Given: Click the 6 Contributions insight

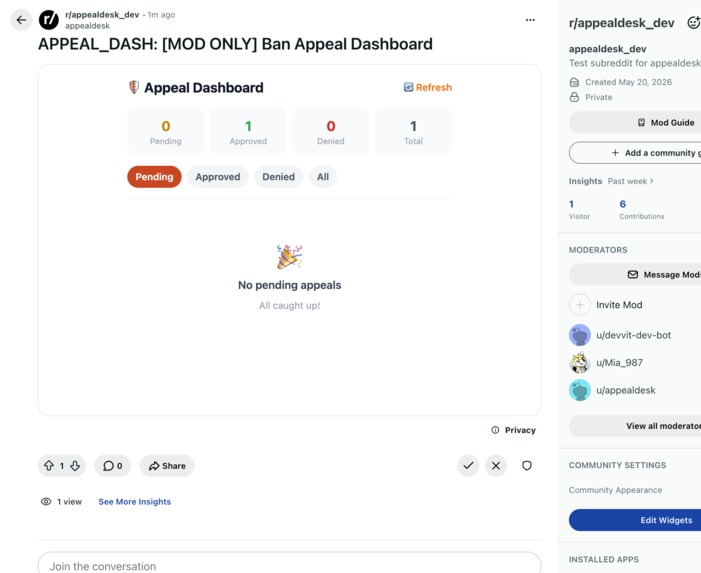Looking at the screenshot, I should [642, 210].
